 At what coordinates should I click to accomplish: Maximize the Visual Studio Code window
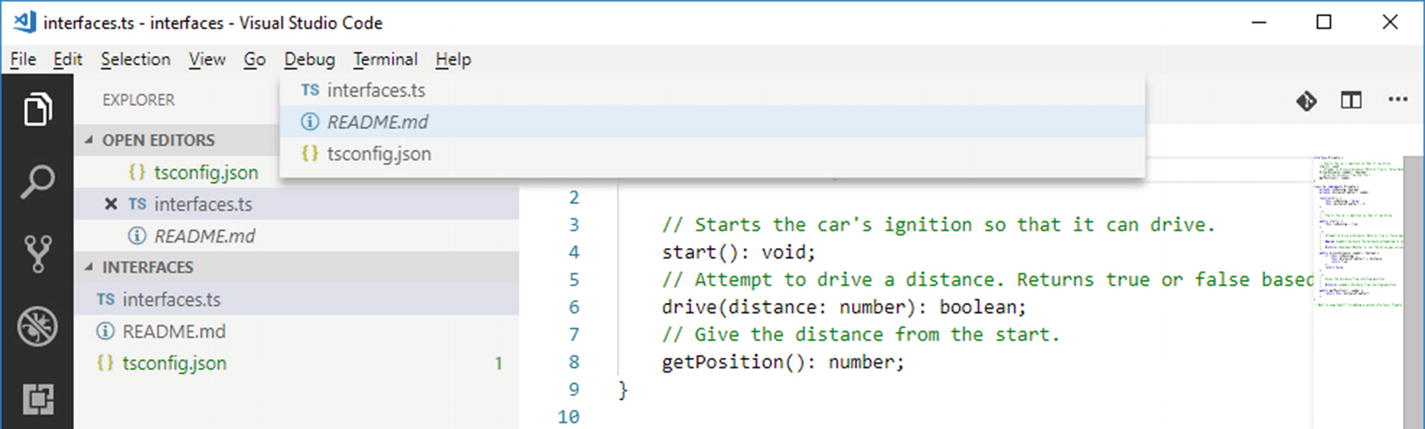pos(1324,22)
